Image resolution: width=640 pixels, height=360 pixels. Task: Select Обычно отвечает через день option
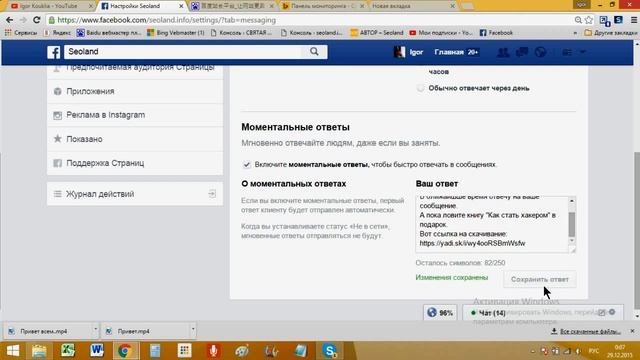click(x=420, y=88)
